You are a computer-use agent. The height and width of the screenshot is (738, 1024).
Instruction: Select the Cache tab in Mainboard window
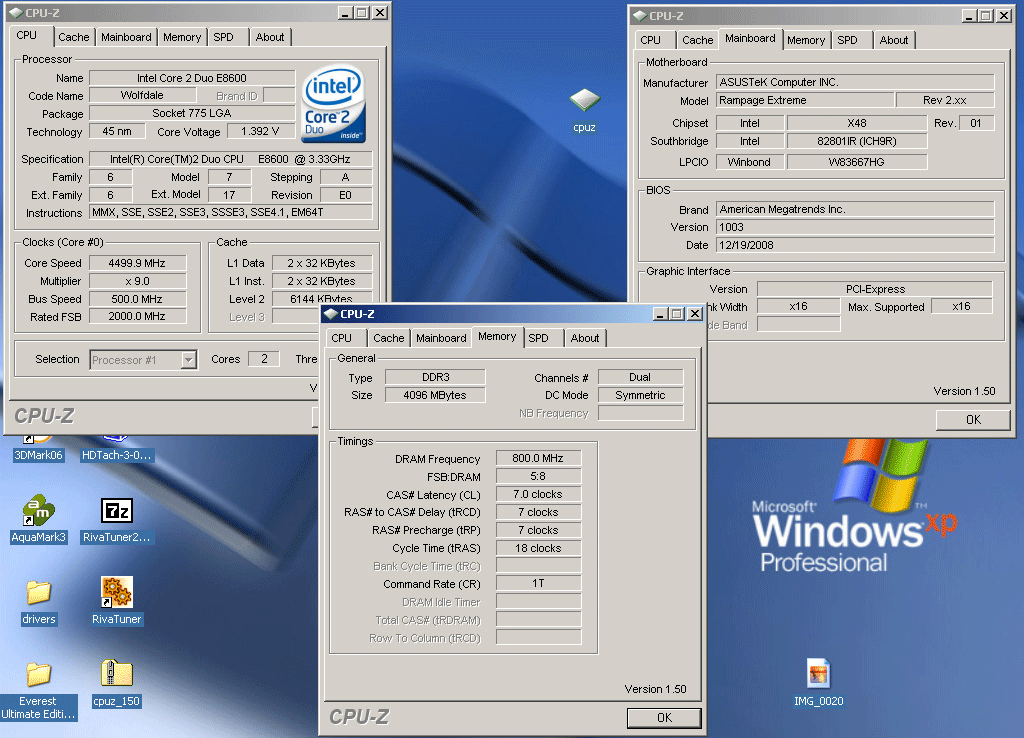click(697, 40)
